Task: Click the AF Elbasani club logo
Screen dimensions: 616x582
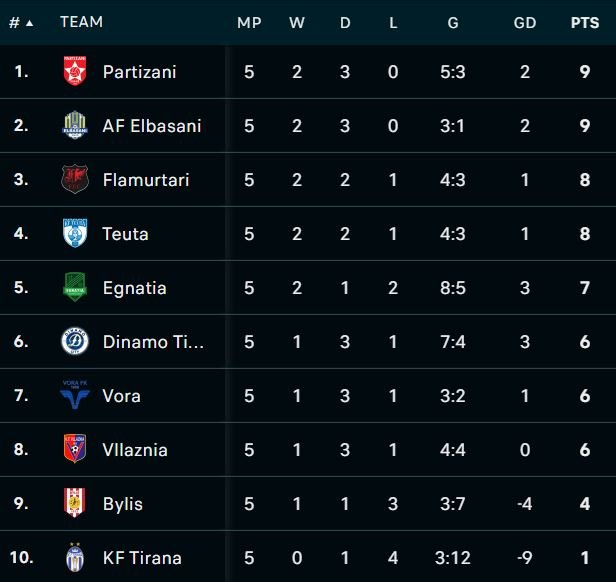Action: [74, 126]
